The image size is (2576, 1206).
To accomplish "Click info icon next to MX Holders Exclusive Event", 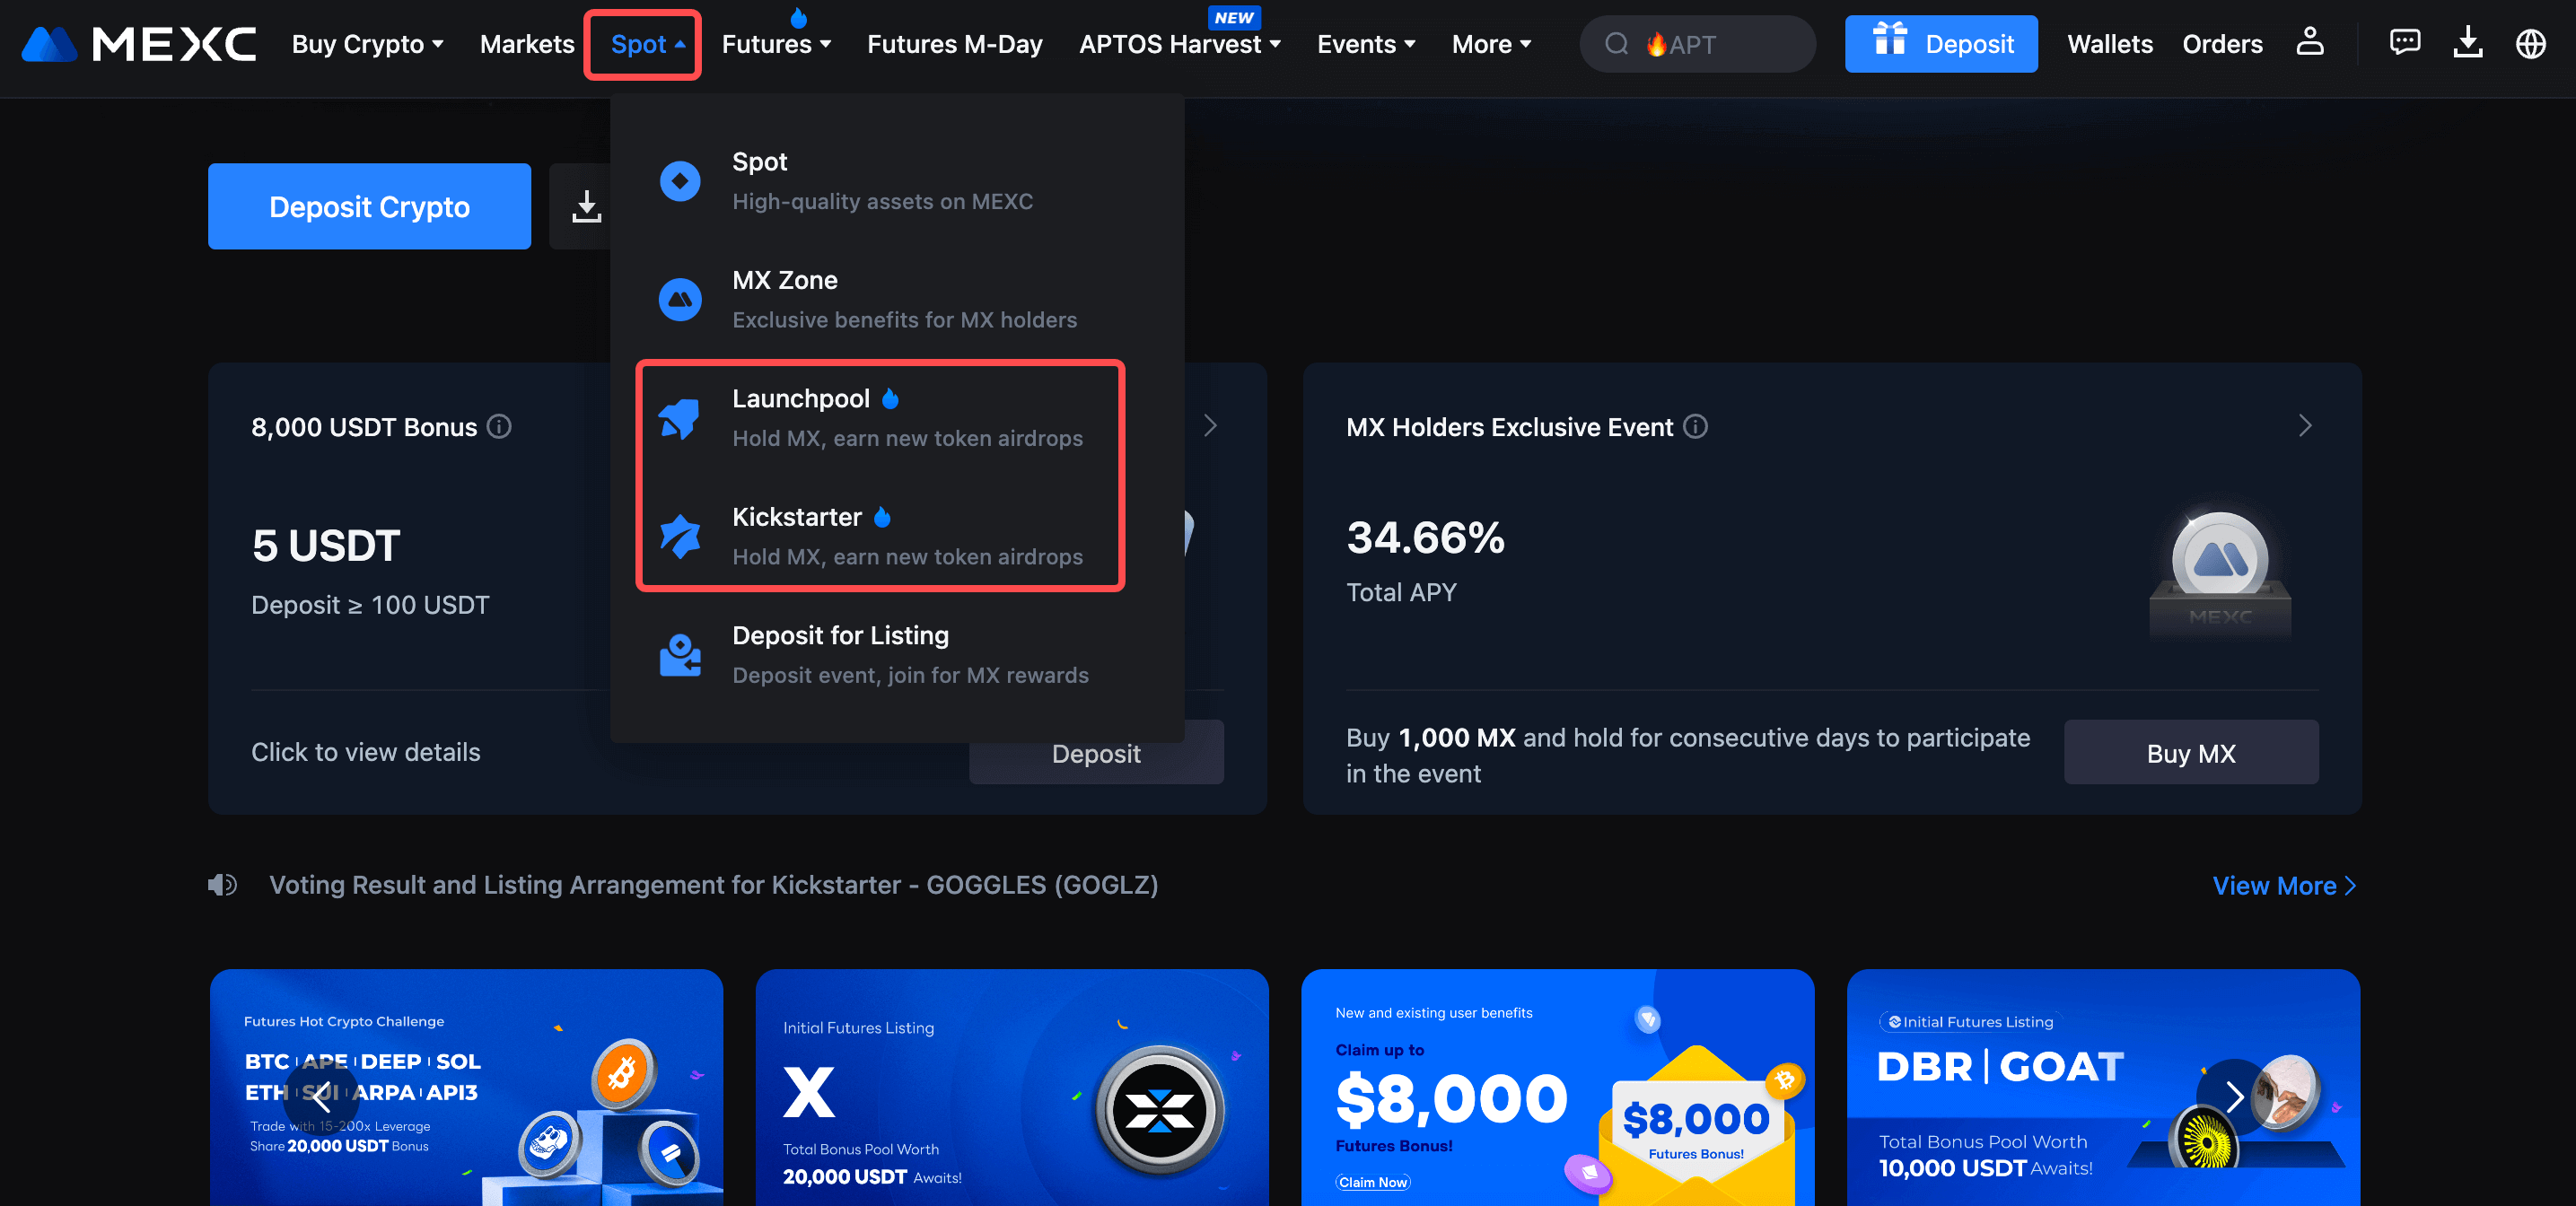I will tap(1695, 427).
